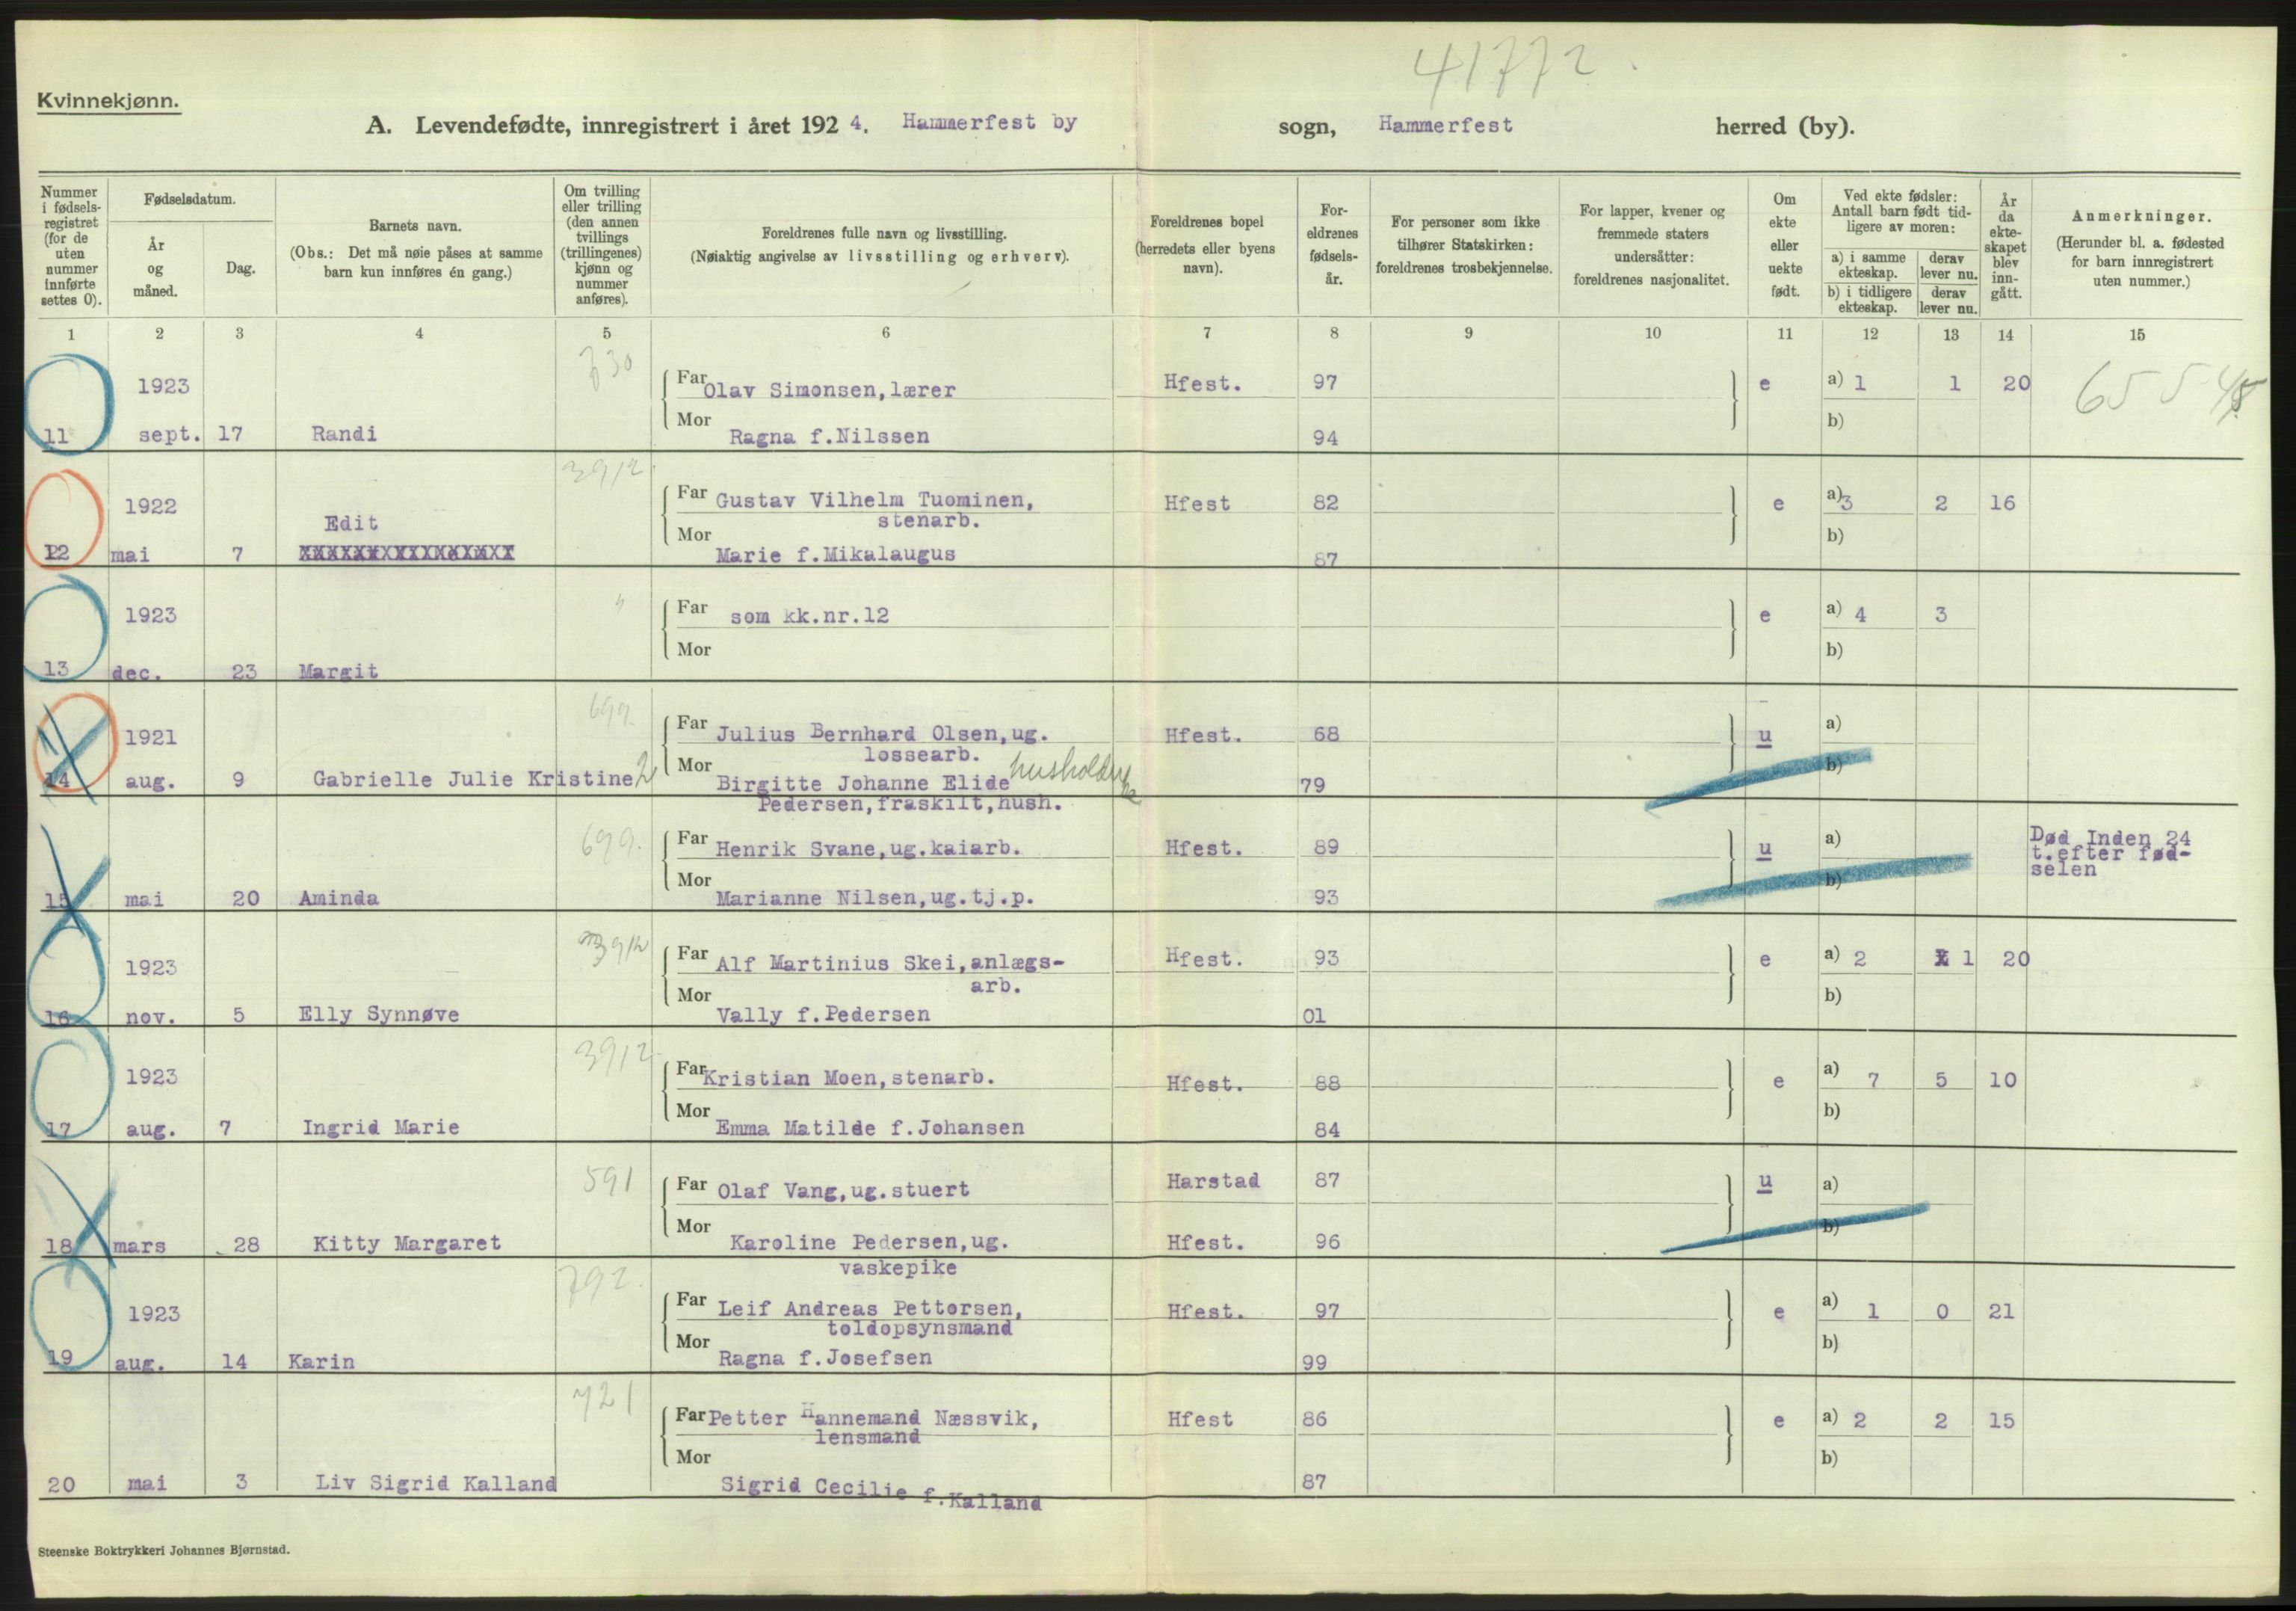Click mother "Sigrid Cecilie f.Kalland"
Viewport: 2296px width, 1611px height.
[x=881, y=1492]
